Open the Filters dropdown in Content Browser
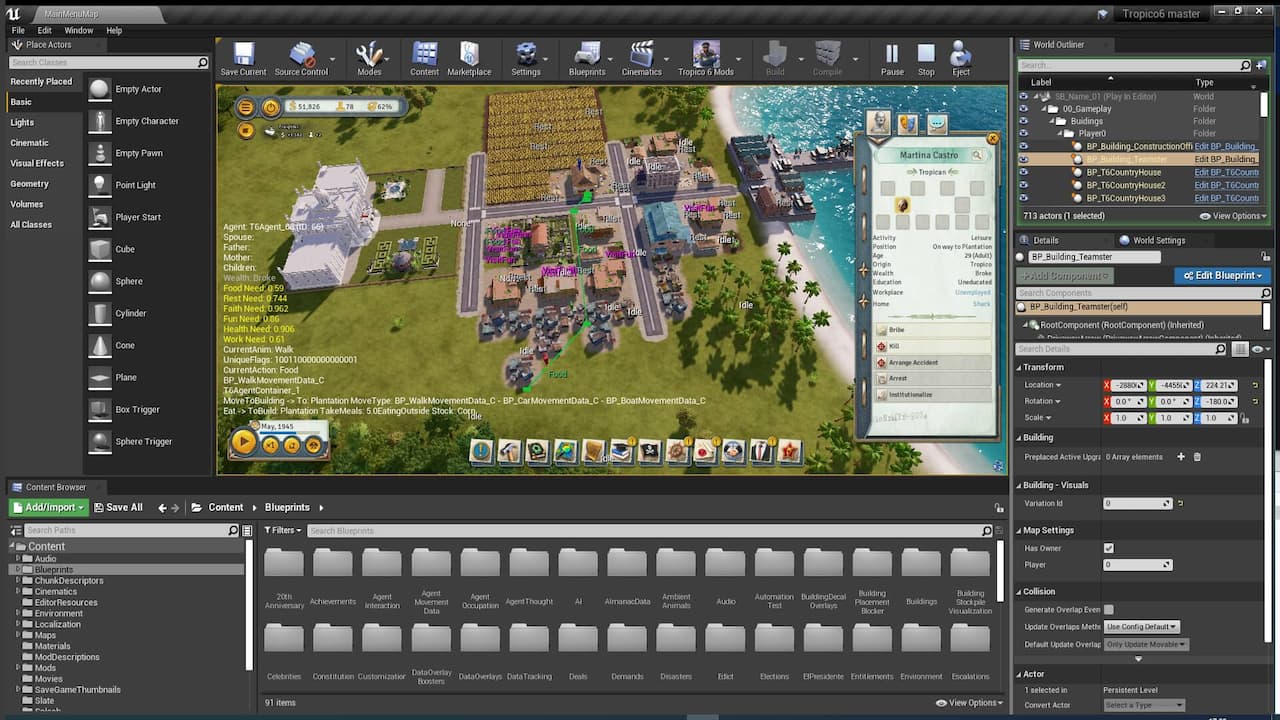This screenshot has height=720, width=1280. tap(284, 530)
